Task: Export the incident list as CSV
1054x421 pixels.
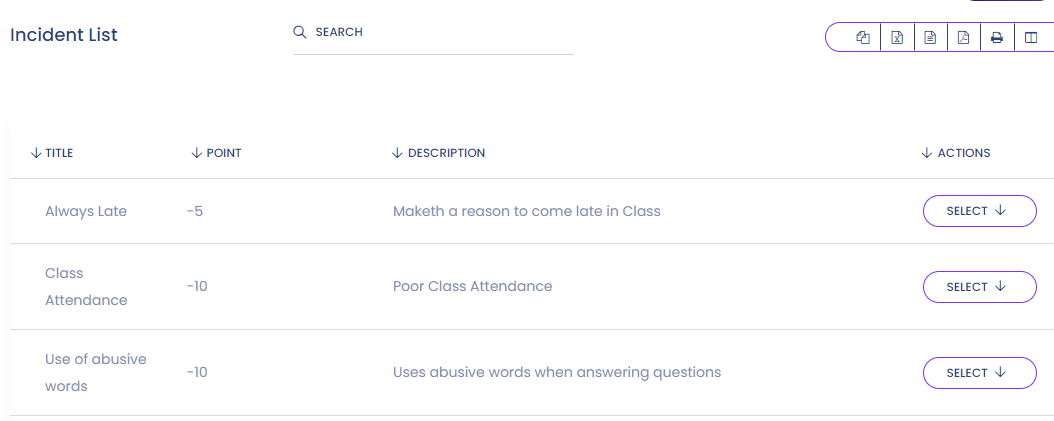Action: [x=930, y=38]
